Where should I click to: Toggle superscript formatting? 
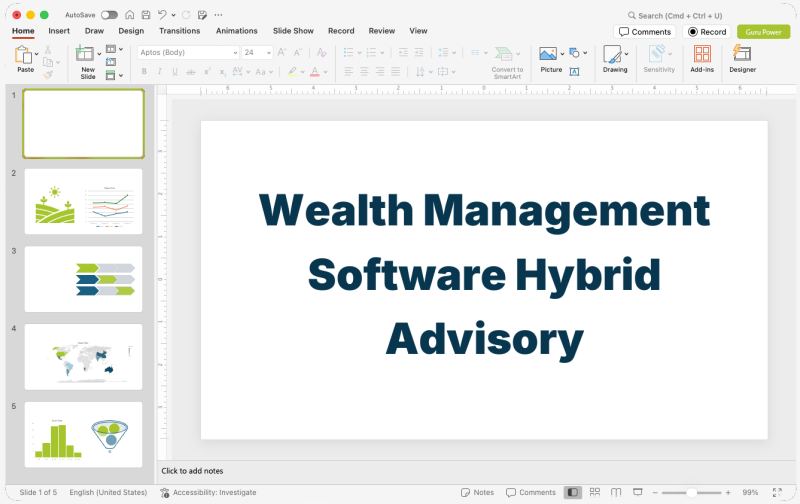207,72
